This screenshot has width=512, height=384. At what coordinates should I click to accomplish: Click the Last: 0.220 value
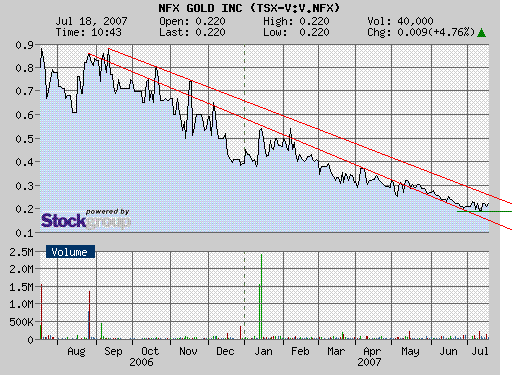(192, 32)
